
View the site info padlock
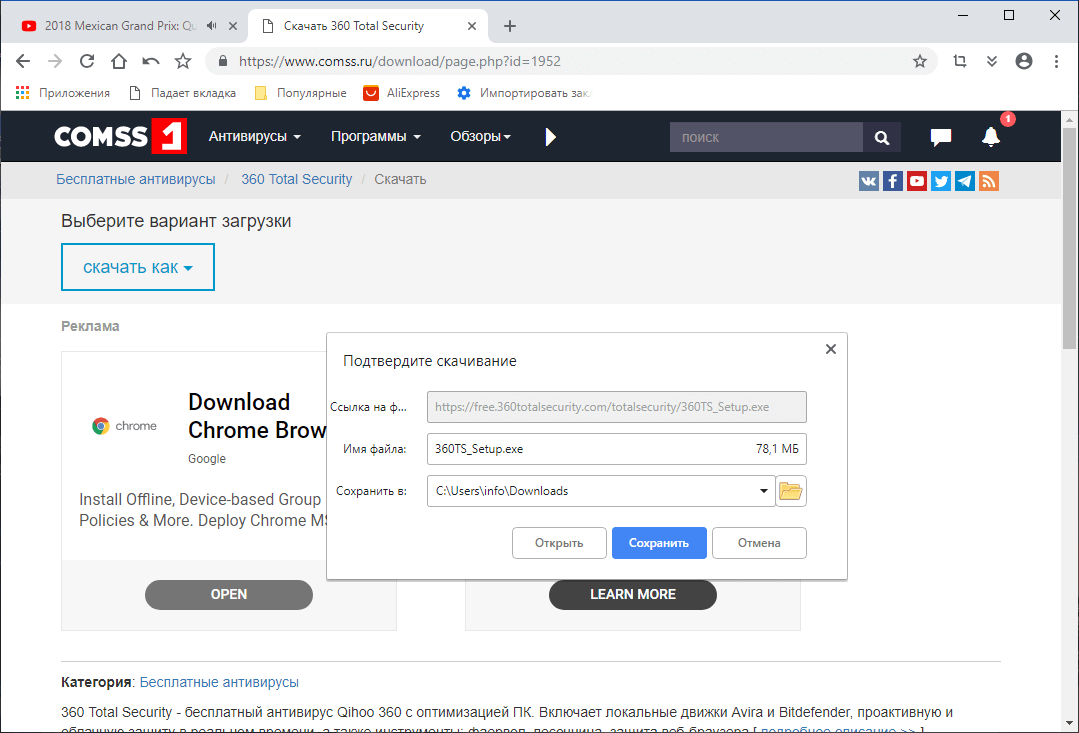tap(222, 61)
